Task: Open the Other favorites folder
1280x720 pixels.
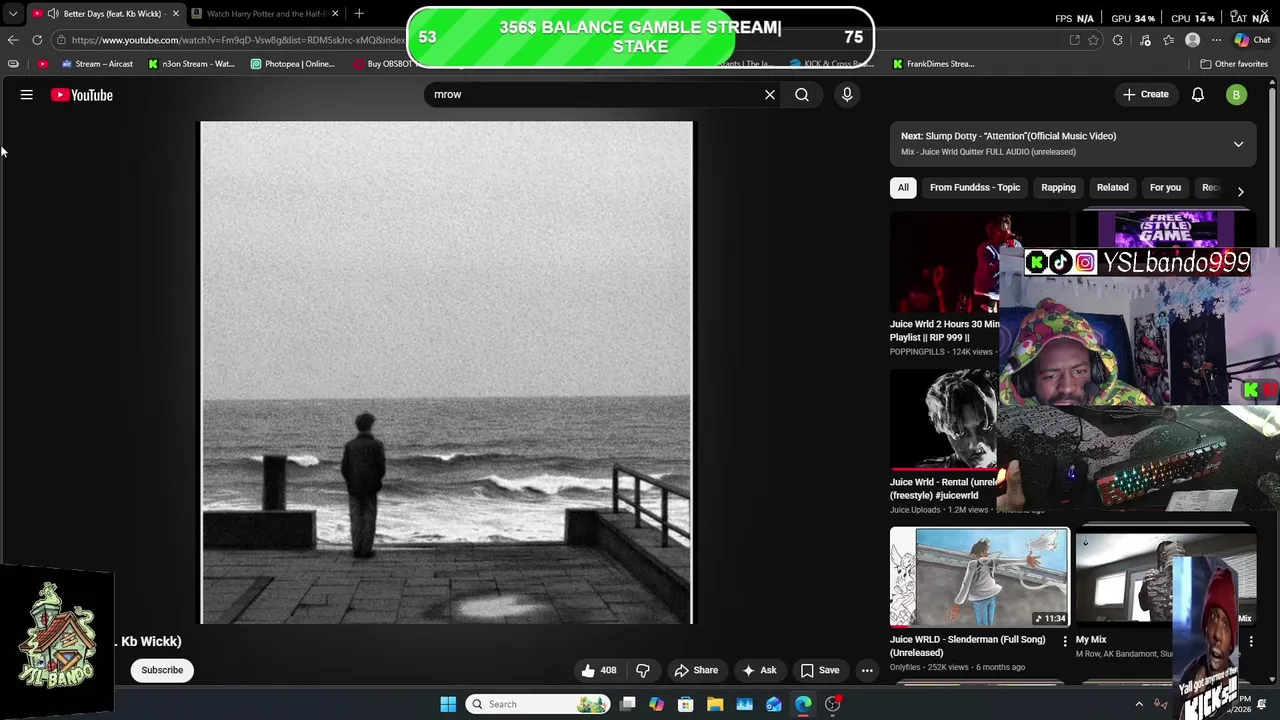Action: point(1234,64)
